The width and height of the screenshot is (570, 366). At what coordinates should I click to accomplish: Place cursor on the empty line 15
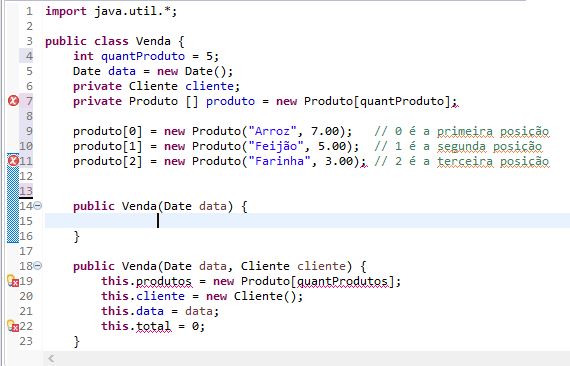[x=307, y=221]
